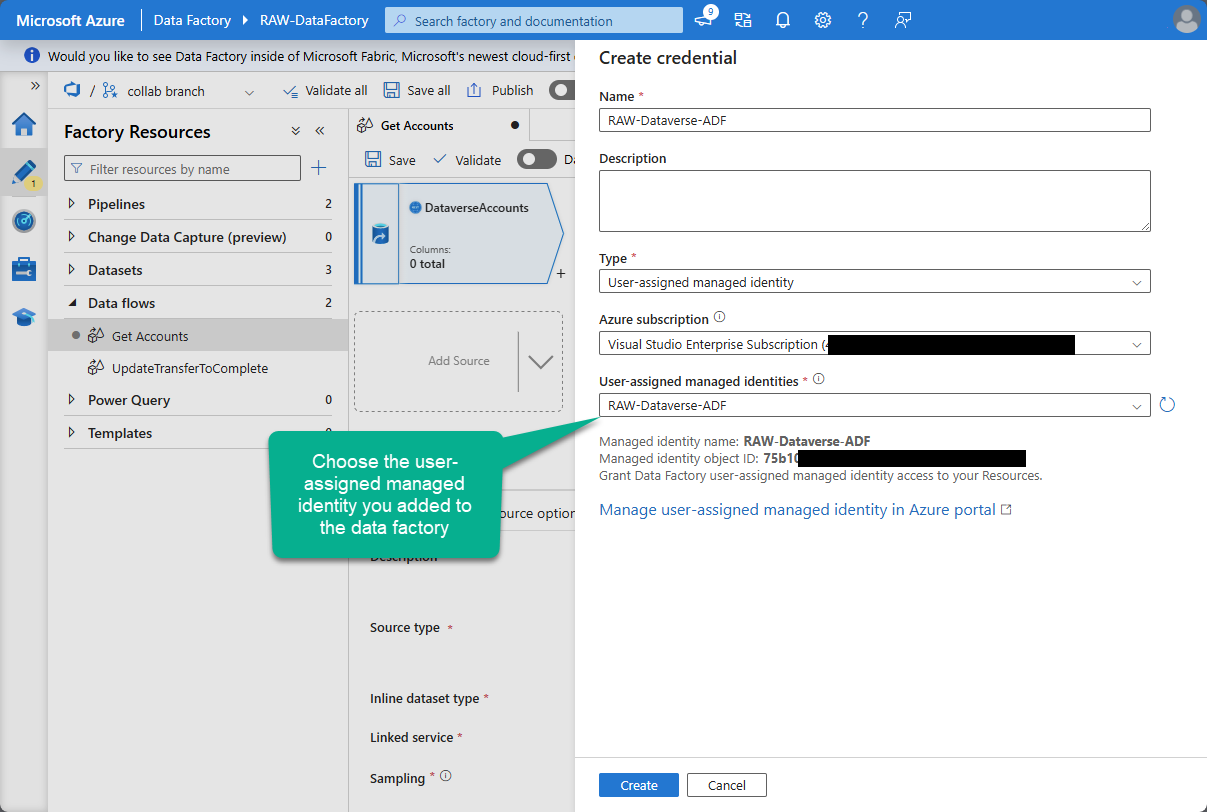Open the user-assigned managed identities dropdown

tap(875, 405)
